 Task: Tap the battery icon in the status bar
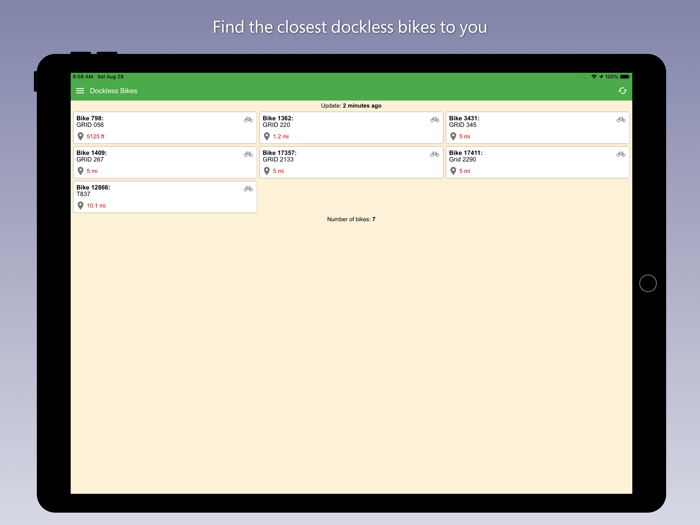pos(625,77)
